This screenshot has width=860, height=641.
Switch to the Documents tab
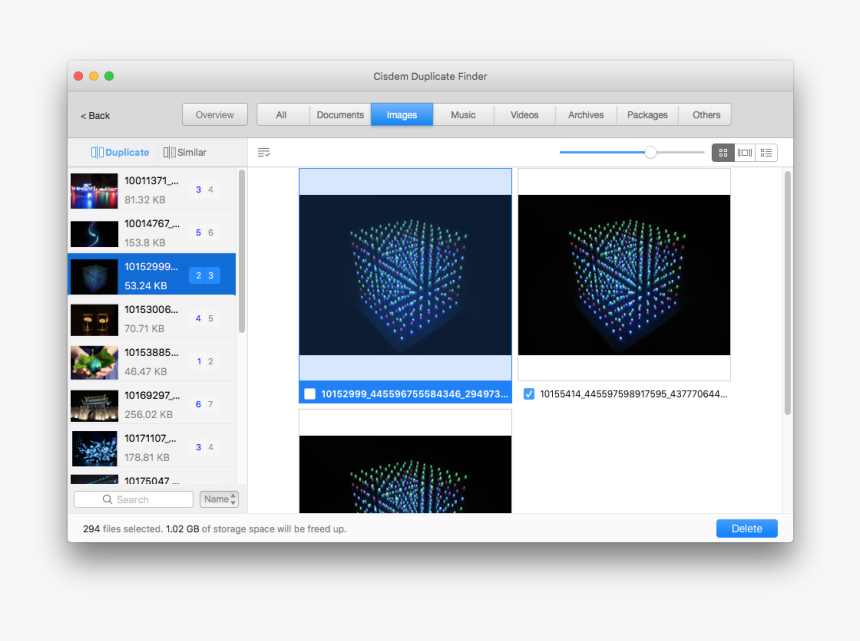pyautogui.click(x=340, y=115)
